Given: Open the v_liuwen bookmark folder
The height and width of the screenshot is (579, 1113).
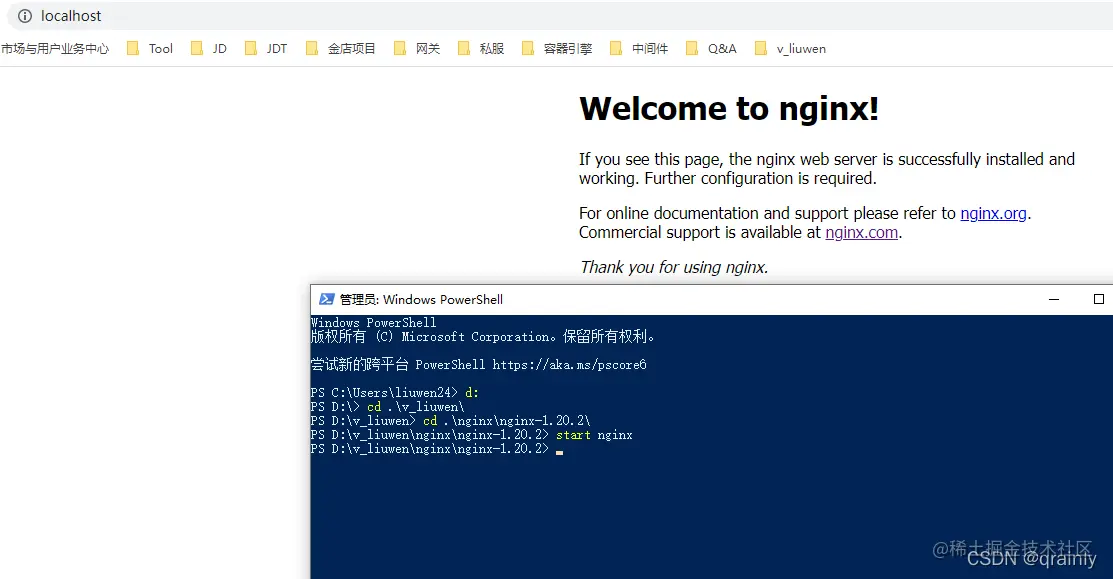Looking at the screenshot, I should [x=790, y=48].
